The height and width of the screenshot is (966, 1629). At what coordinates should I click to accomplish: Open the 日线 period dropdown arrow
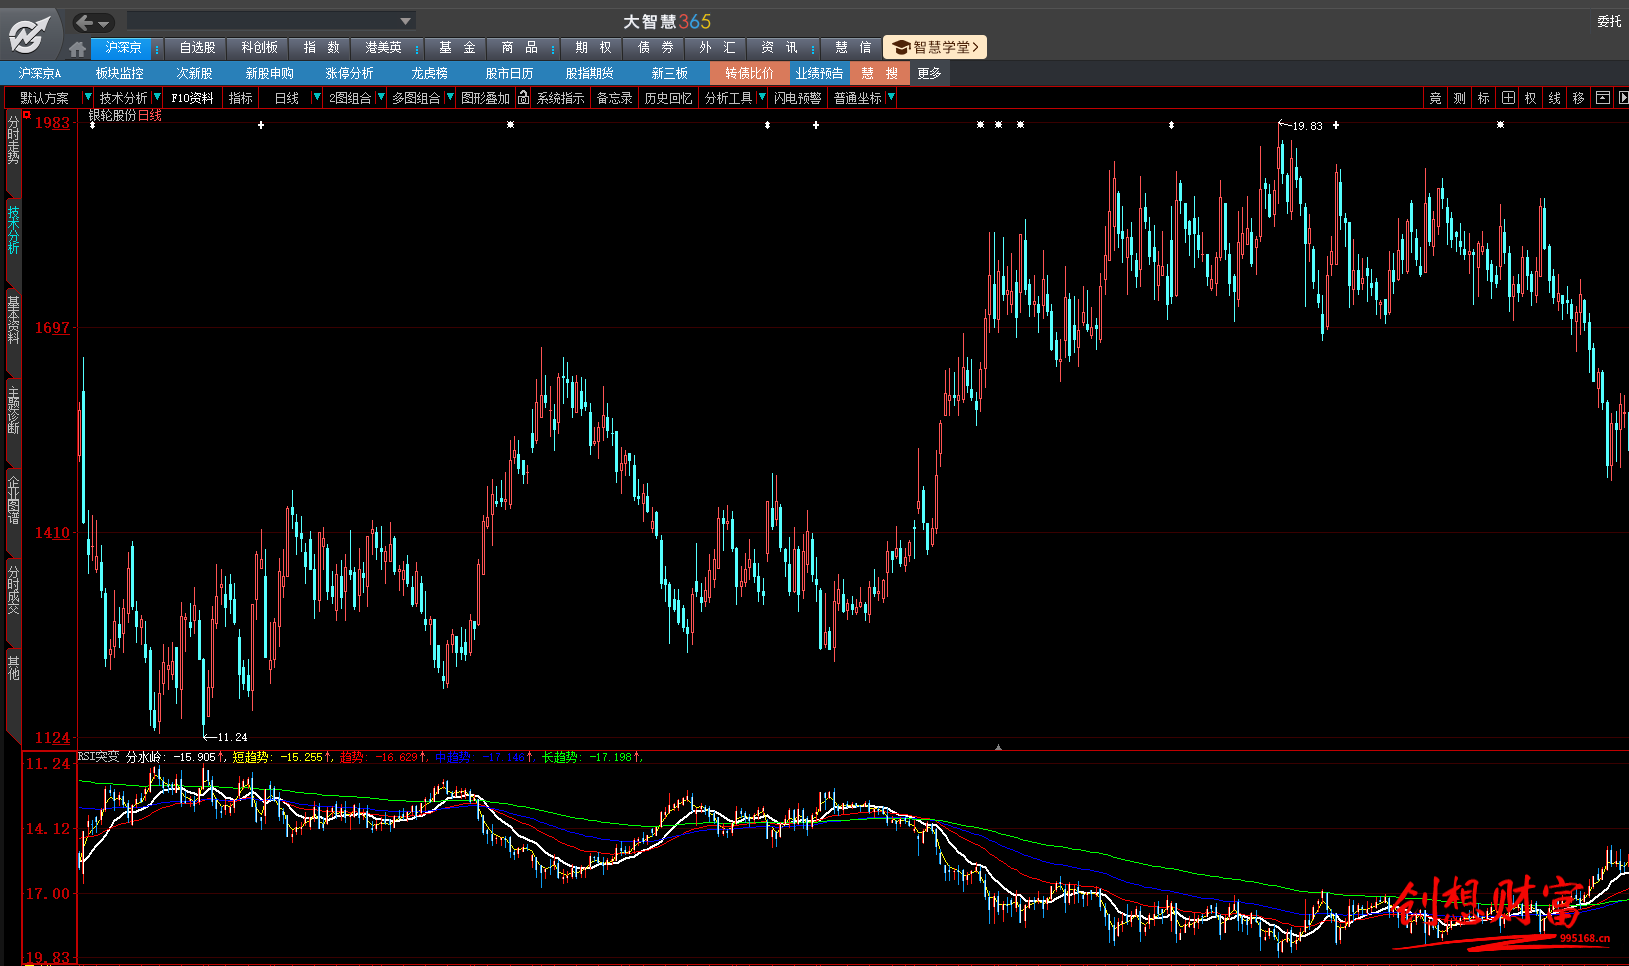click(x=317, y=97)
